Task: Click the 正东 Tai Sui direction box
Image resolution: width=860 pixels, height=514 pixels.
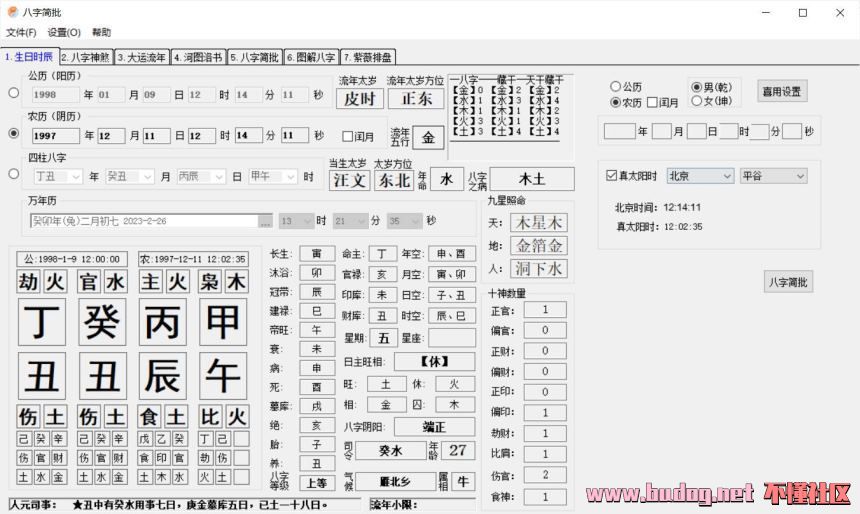Action: (416, 98)
